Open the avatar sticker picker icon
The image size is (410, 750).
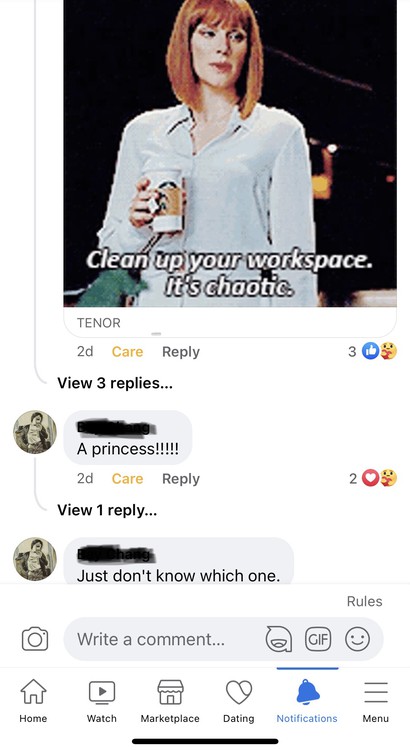pos(279,639)
